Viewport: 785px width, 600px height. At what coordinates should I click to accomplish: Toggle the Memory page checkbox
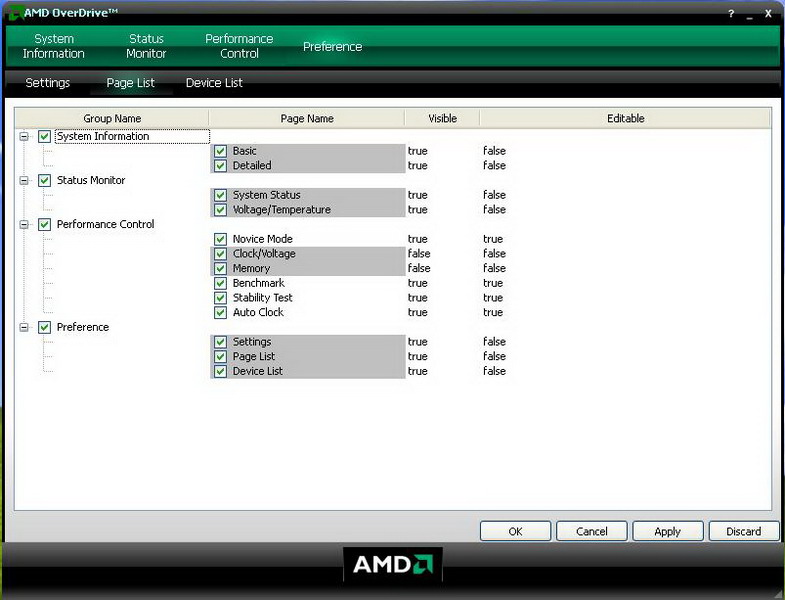click(x=220, y=268)
